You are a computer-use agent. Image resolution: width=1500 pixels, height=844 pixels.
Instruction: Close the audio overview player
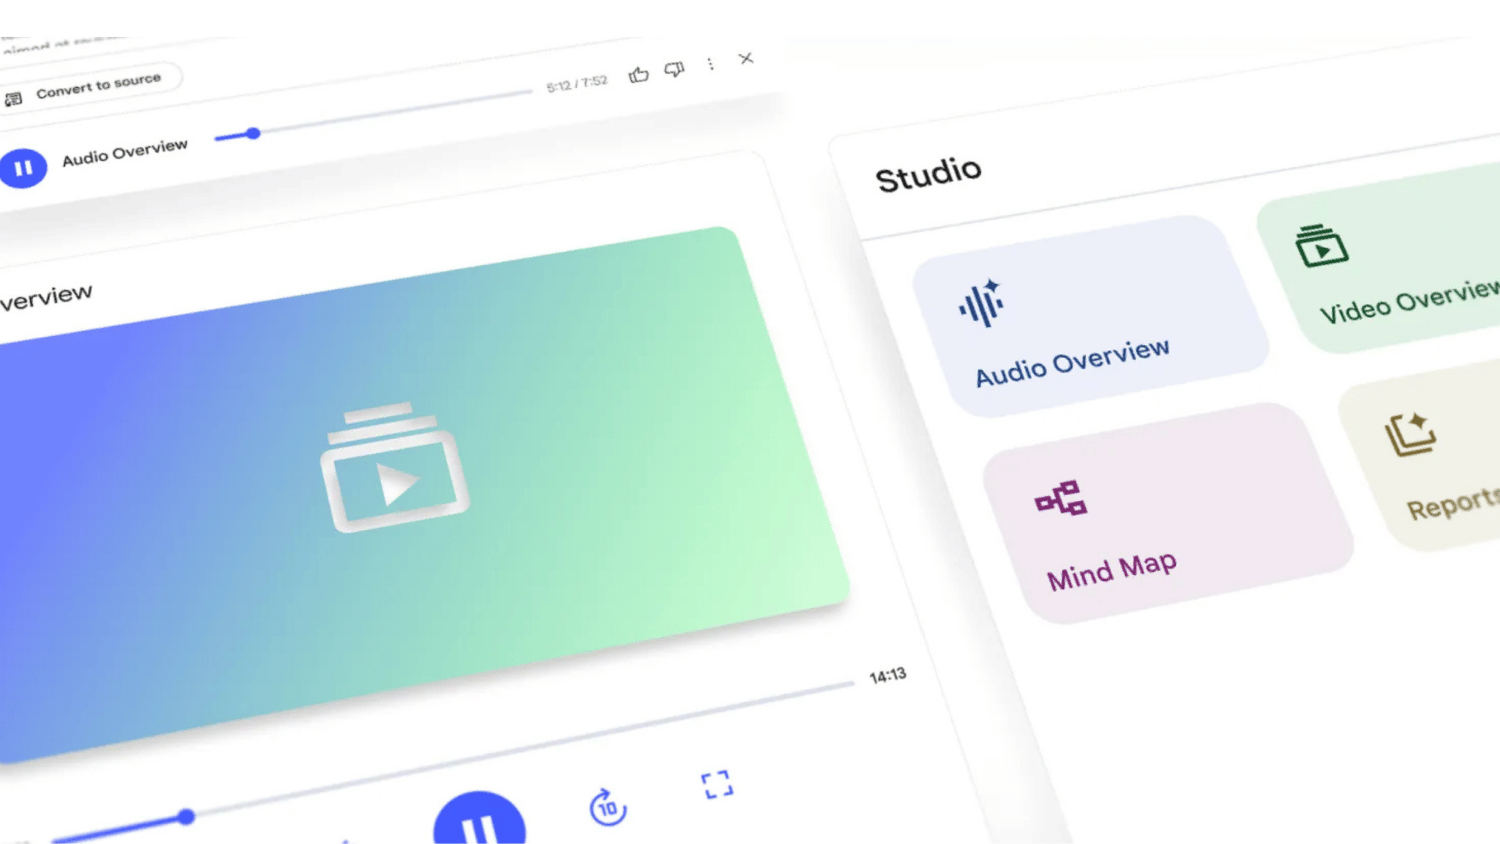pyautogui.click(x=746, y=58)
